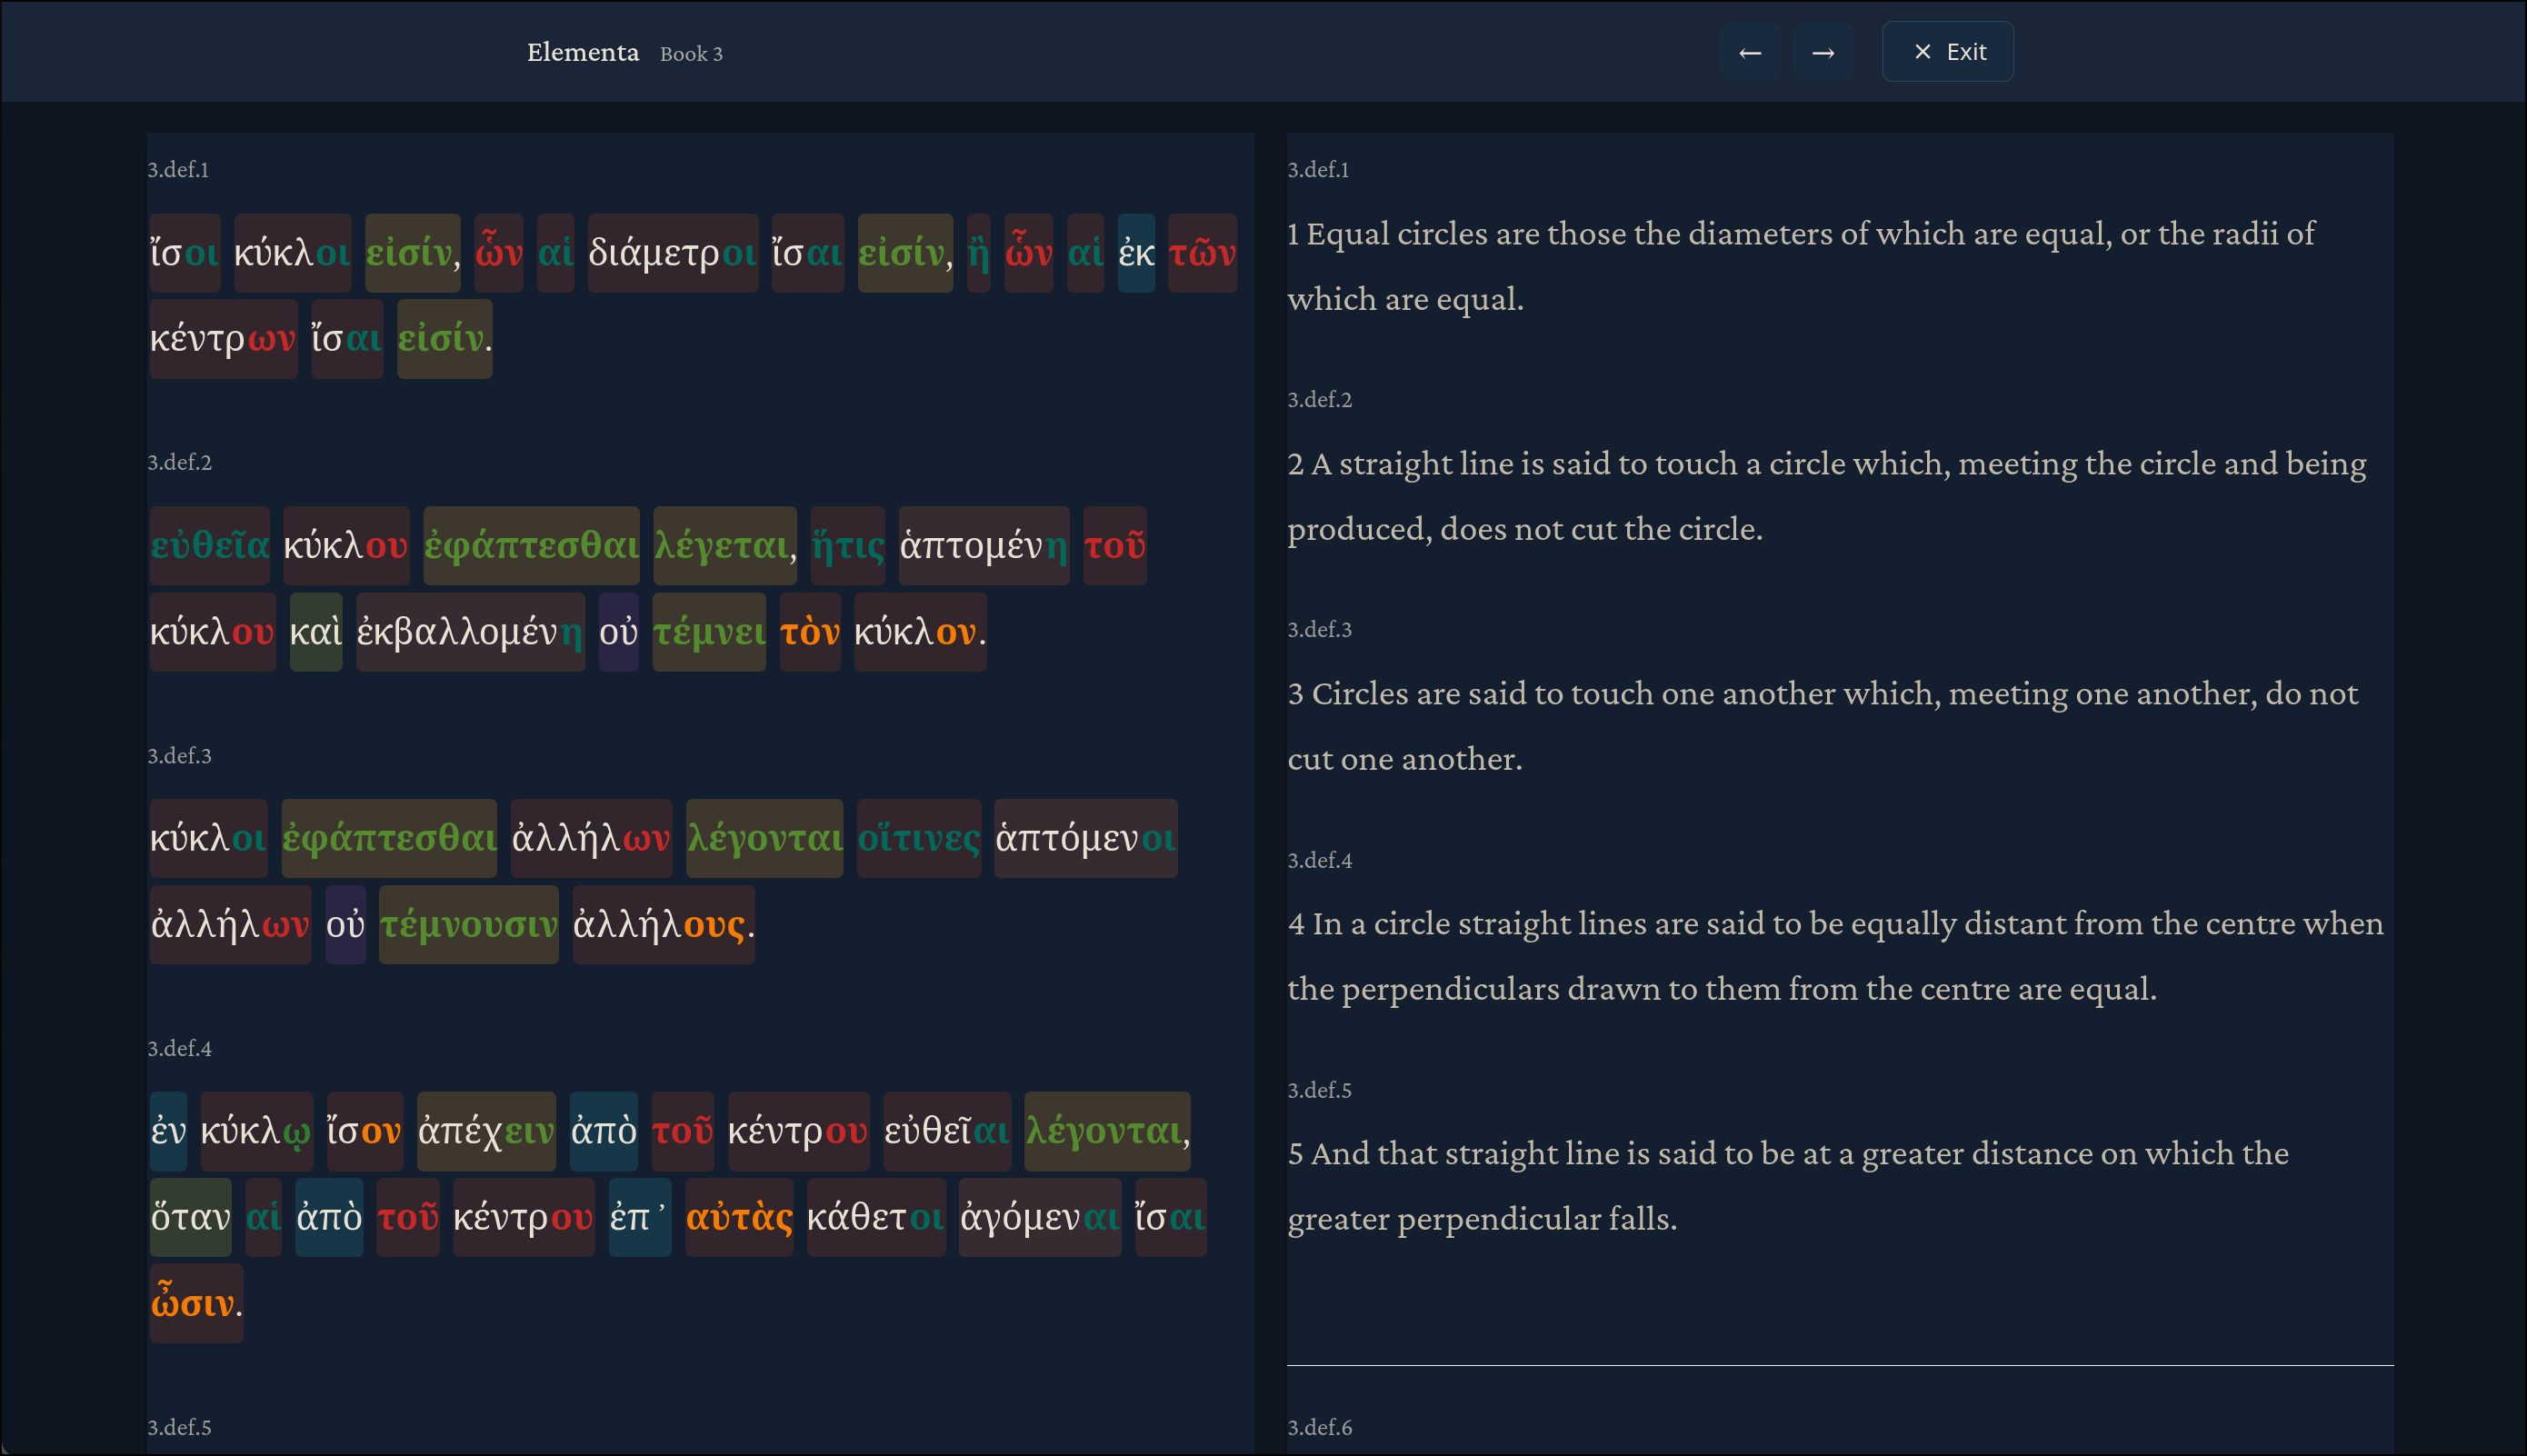Open the Elementa title link
The width and height of the screenshot is (2527, 1456).
[x=582, y=52]
